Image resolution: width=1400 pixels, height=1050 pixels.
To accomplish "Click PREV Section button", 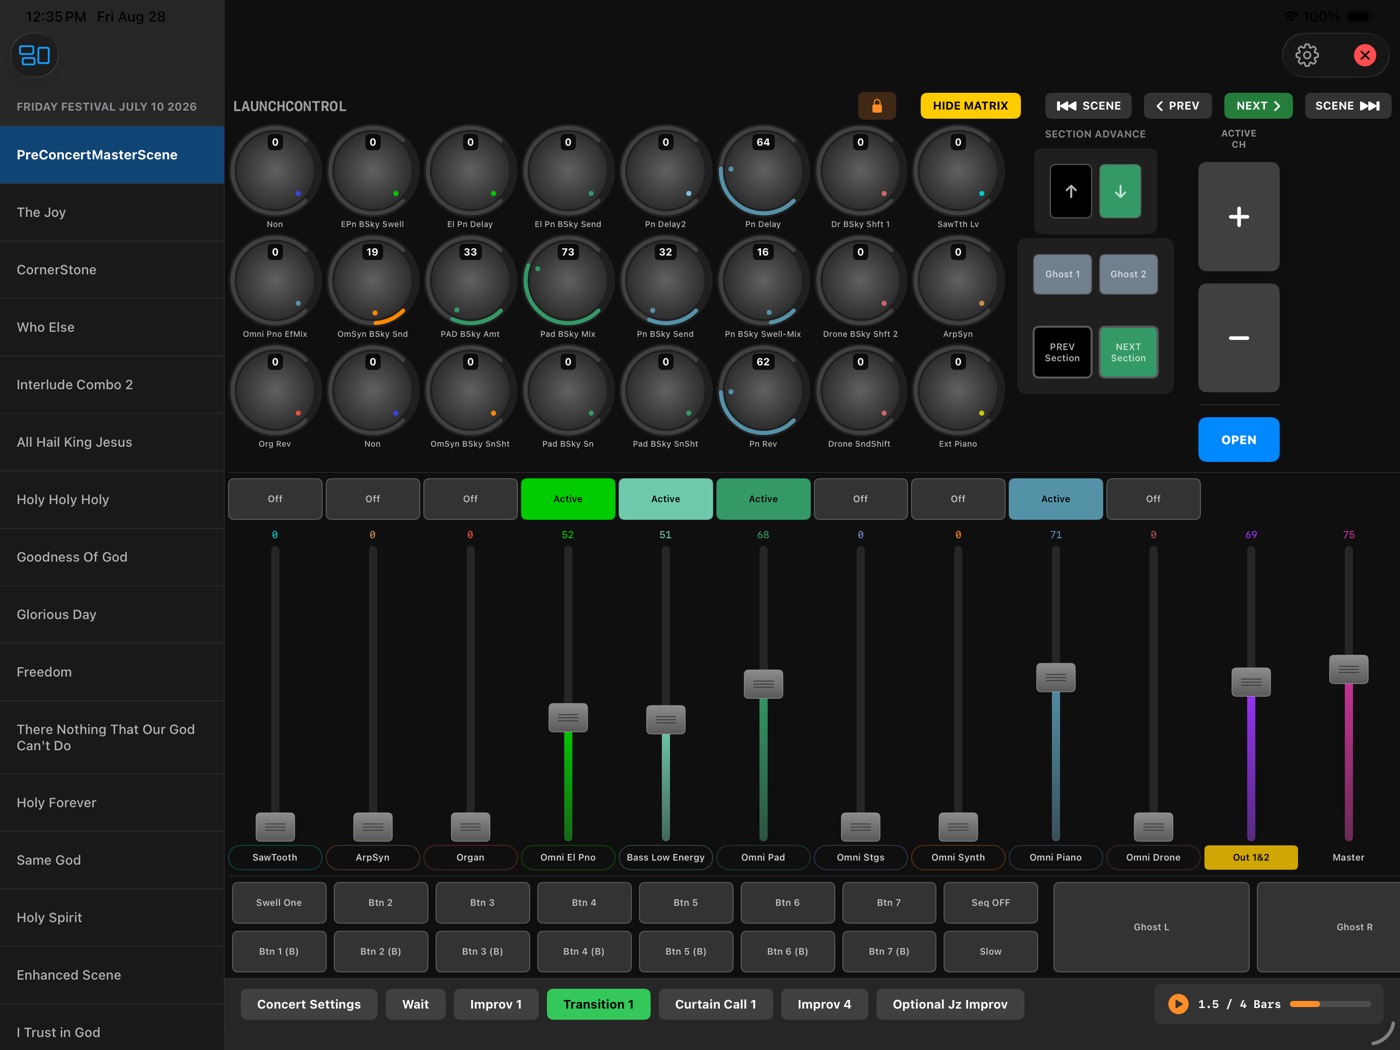I will [1062, 352].
